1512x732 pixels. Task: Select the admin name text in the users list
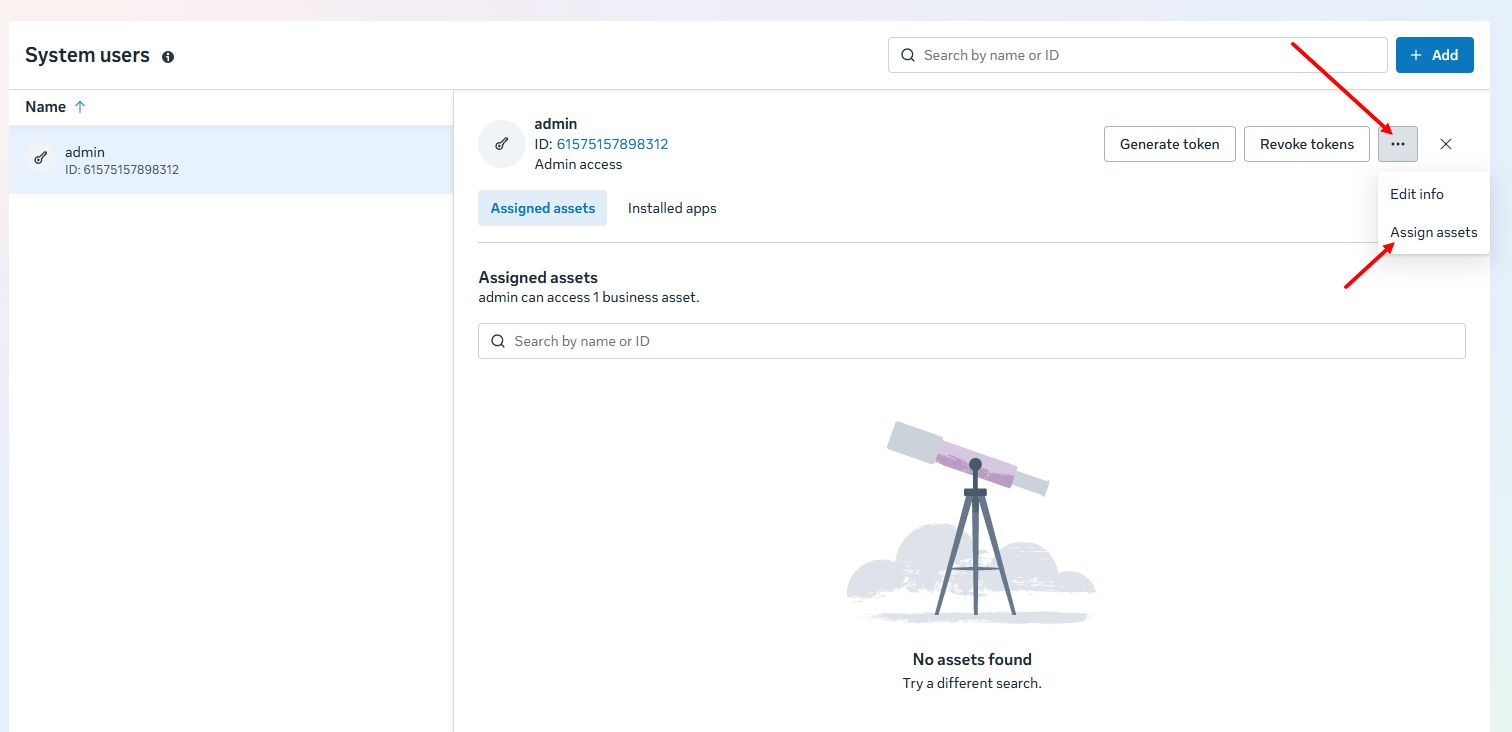pos(85,152)
